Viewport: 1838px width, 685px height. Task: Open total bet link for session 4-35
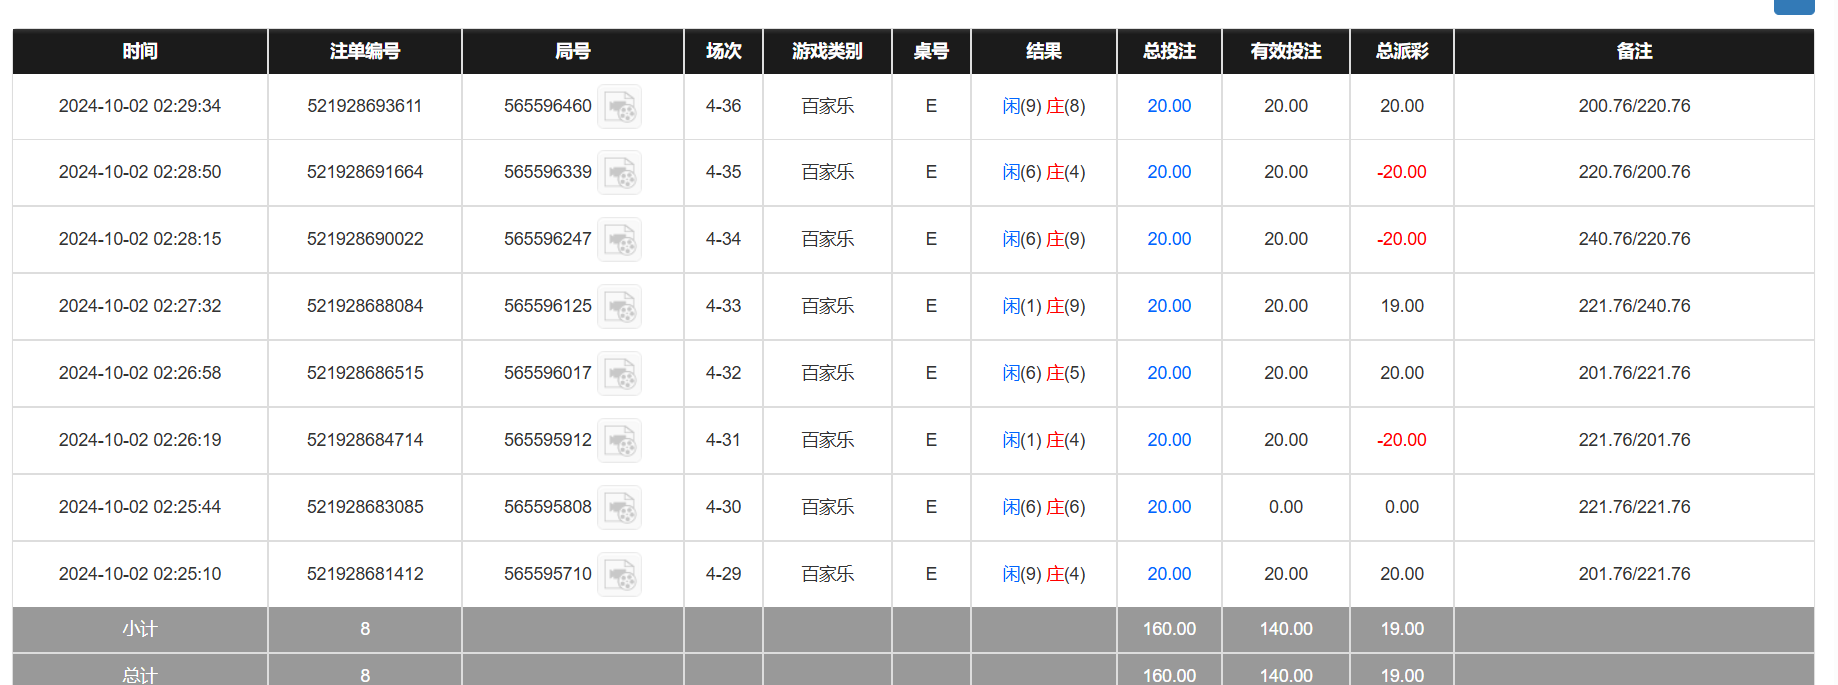point(1168,172)
